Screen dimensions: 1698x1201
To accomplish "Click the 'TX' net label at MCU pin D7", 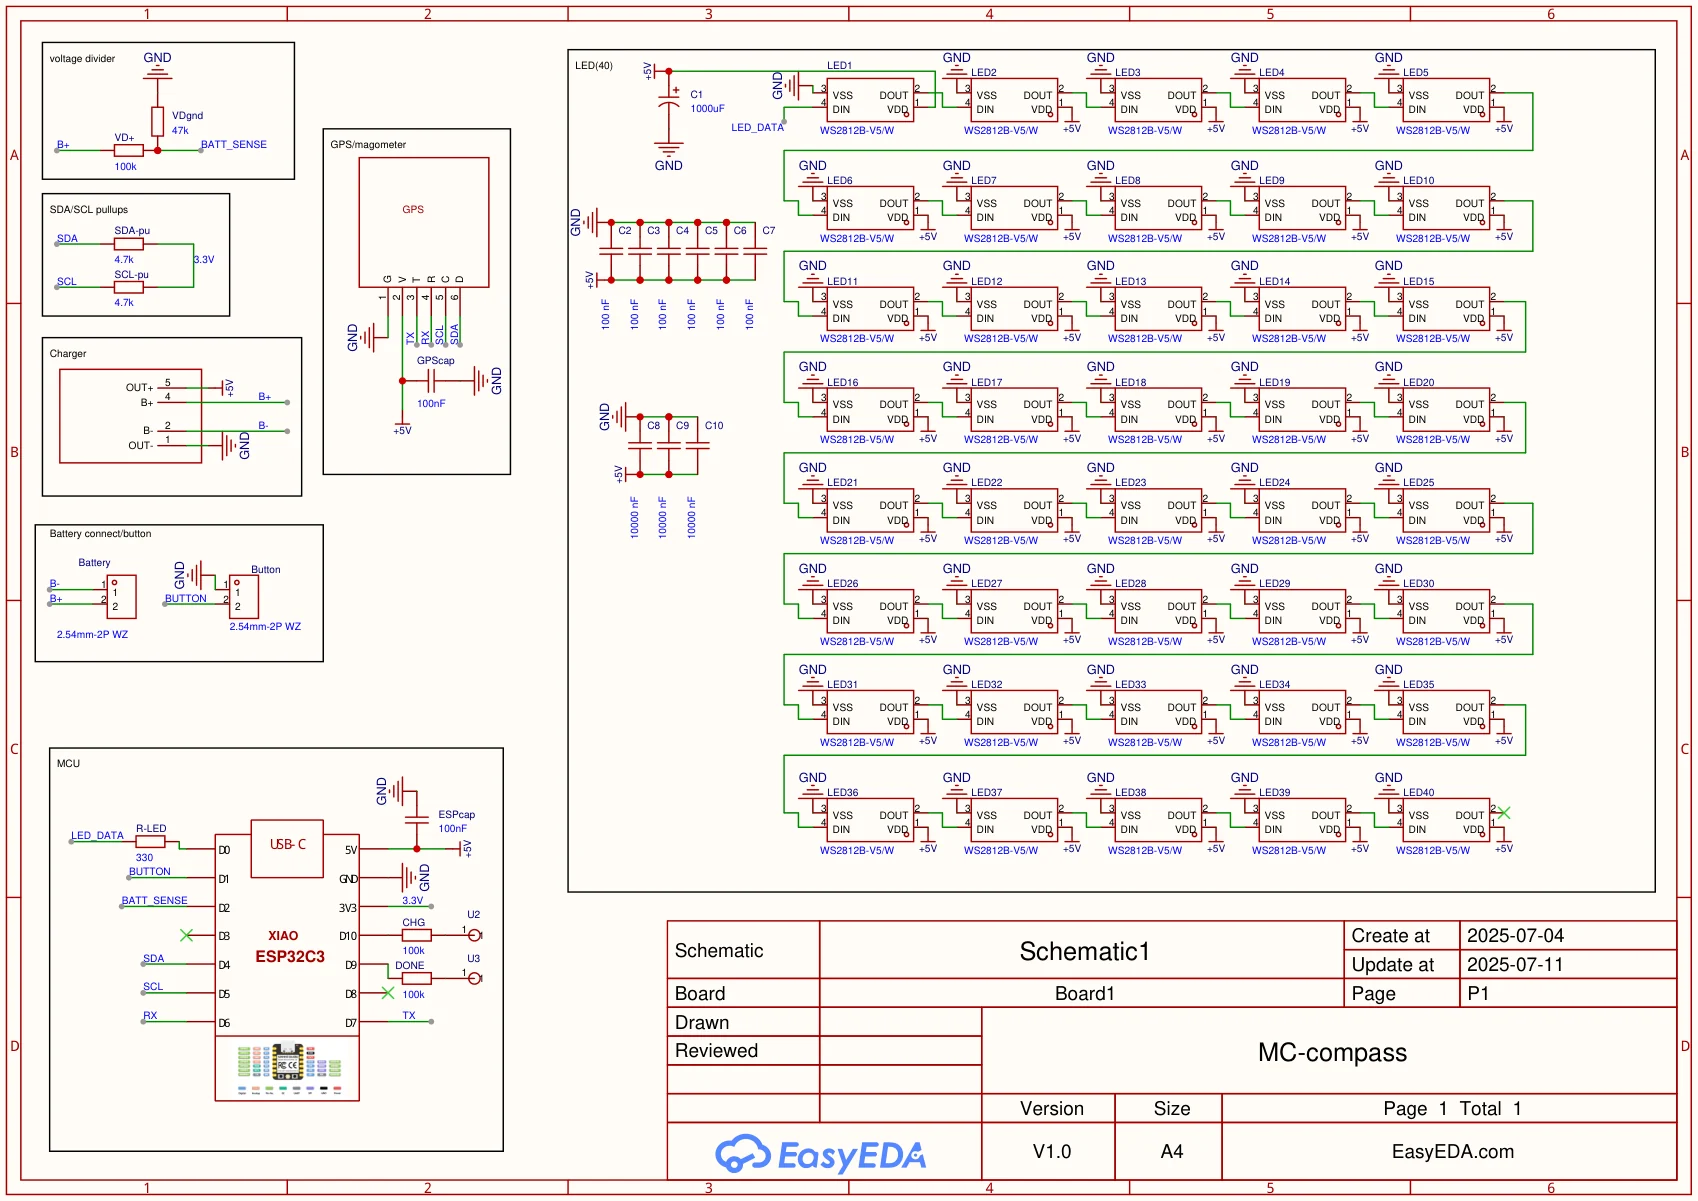I will (409, 1016).
